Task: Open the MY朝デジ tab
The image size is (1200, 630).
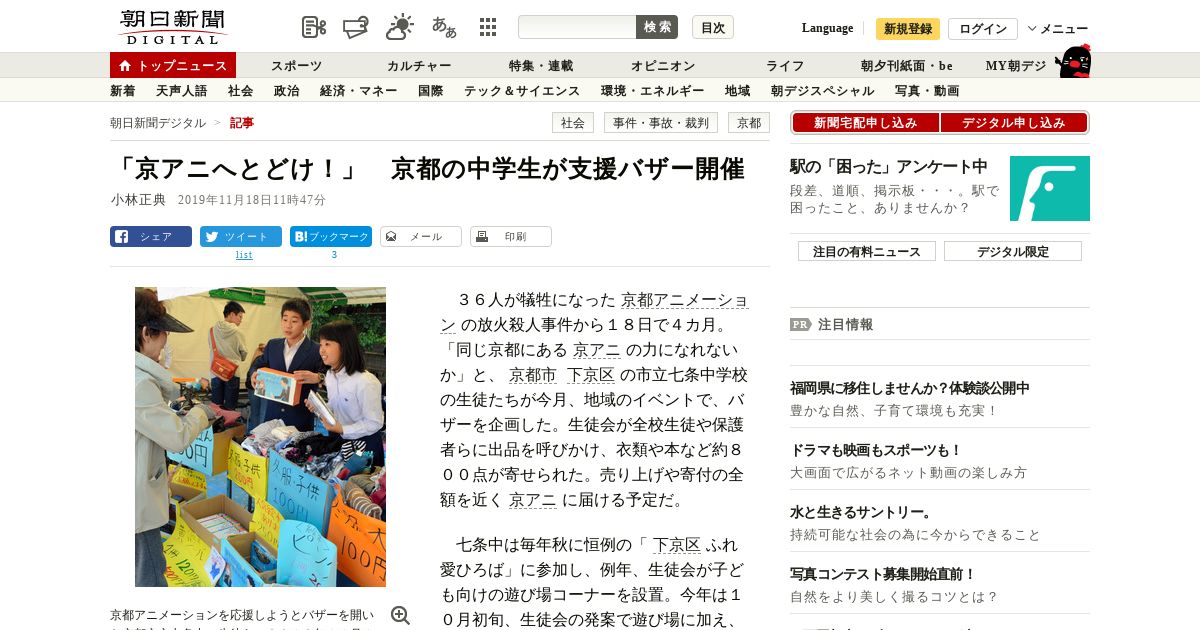Action: click(x=1016, y=66)
